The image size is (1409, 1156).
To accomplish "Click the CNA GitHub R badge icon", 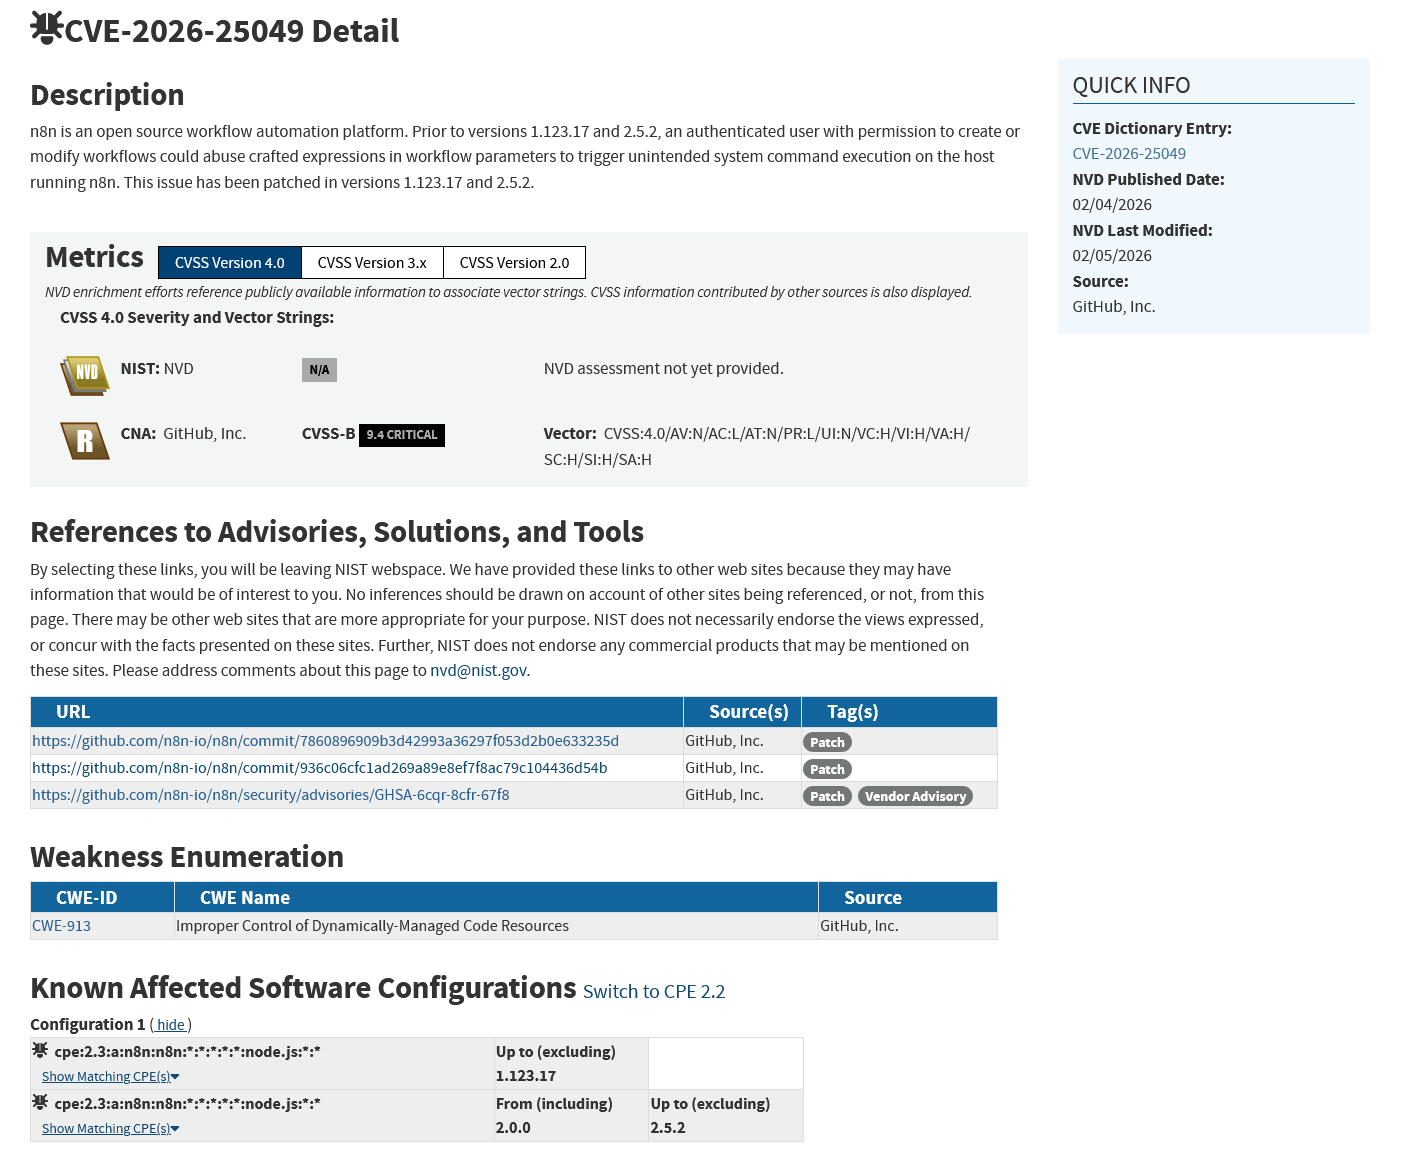I will [x=85, y=440].
